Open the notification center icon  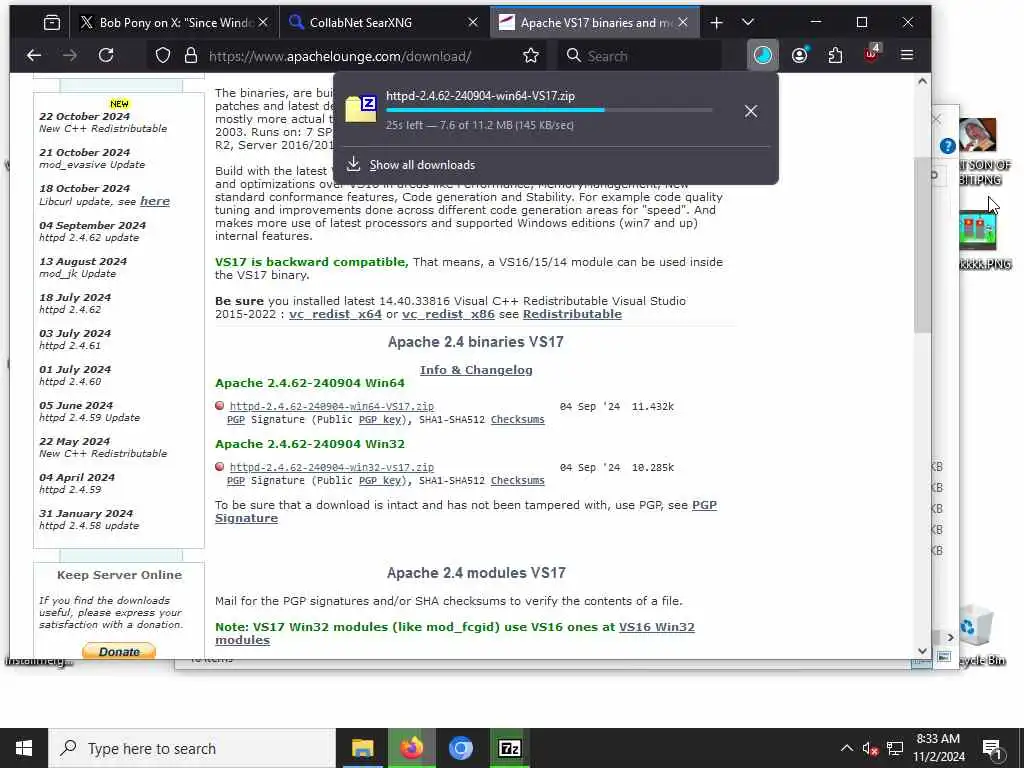click(992, 748)
